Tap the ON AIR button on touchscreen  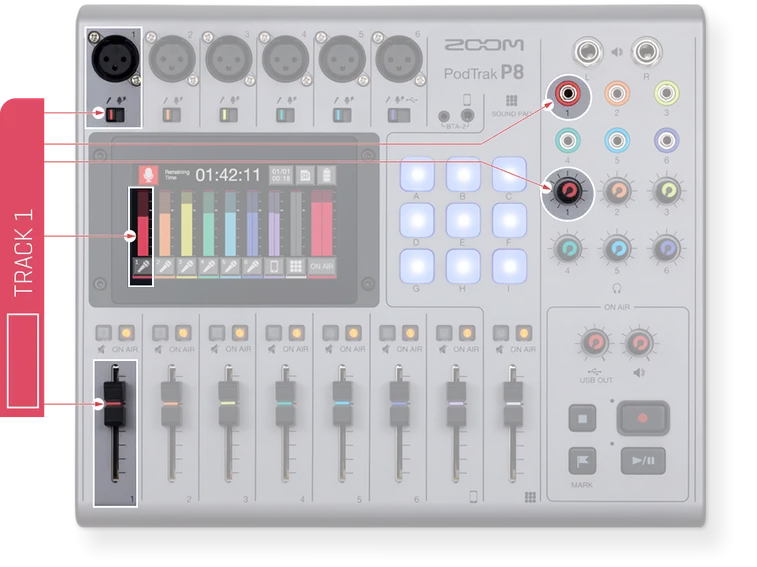[x=322, y=266]
